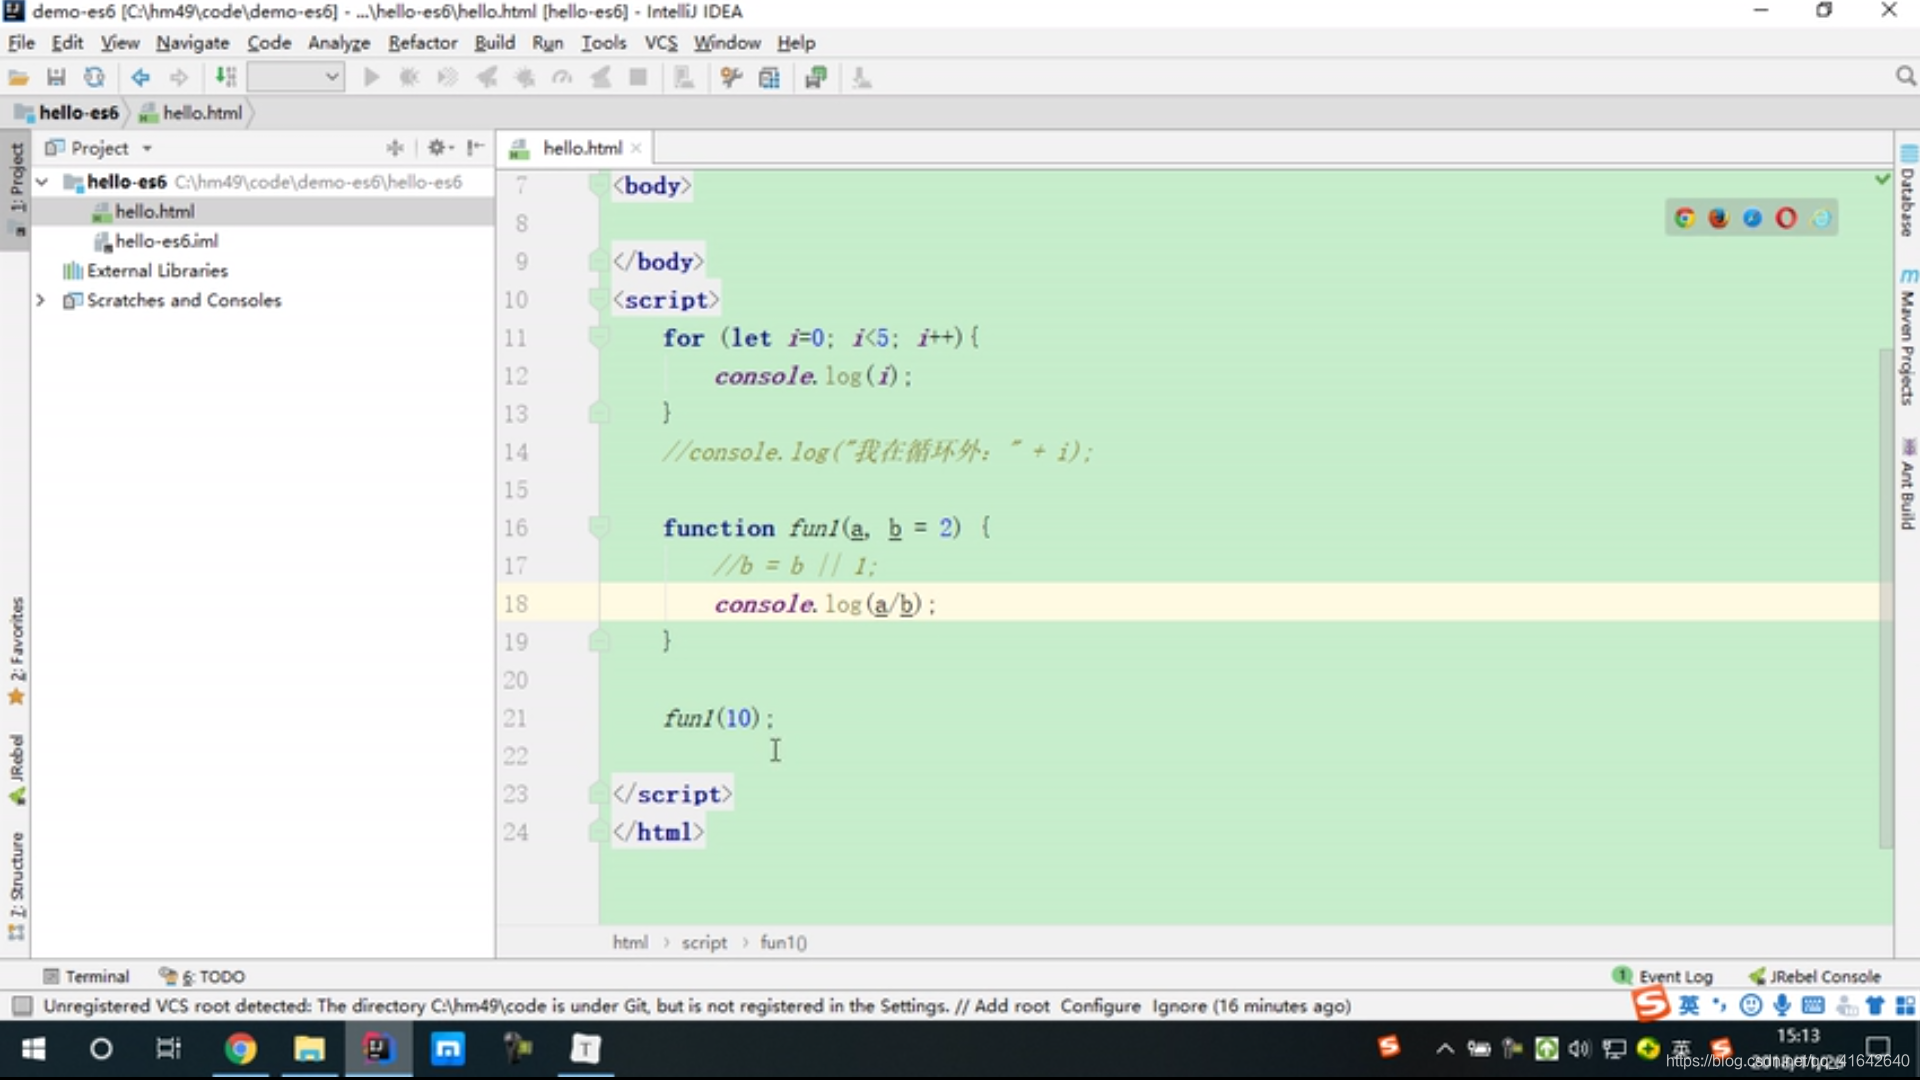Click the fun1() breadcrumb below editor
Viewport: 1920px width, 1080px height.
pyautogui.click(x=783, y=942)
